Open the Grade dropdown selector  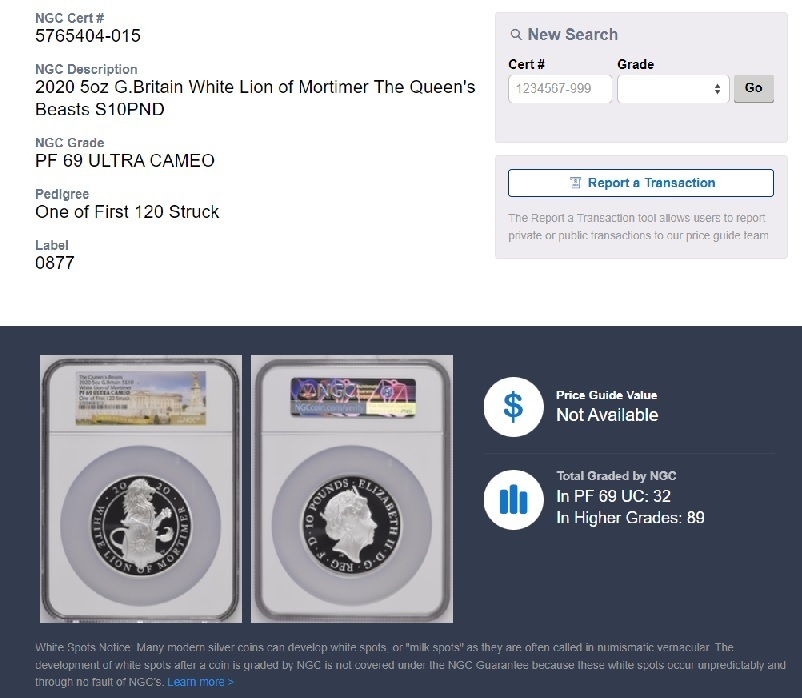[x=673, y=89]
